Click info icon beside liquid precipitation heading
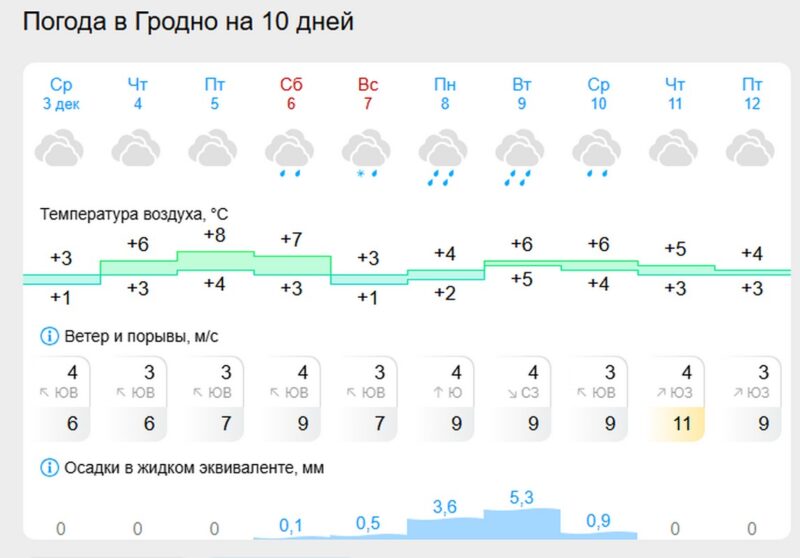The image size is (800, 558). click(48, 467)
